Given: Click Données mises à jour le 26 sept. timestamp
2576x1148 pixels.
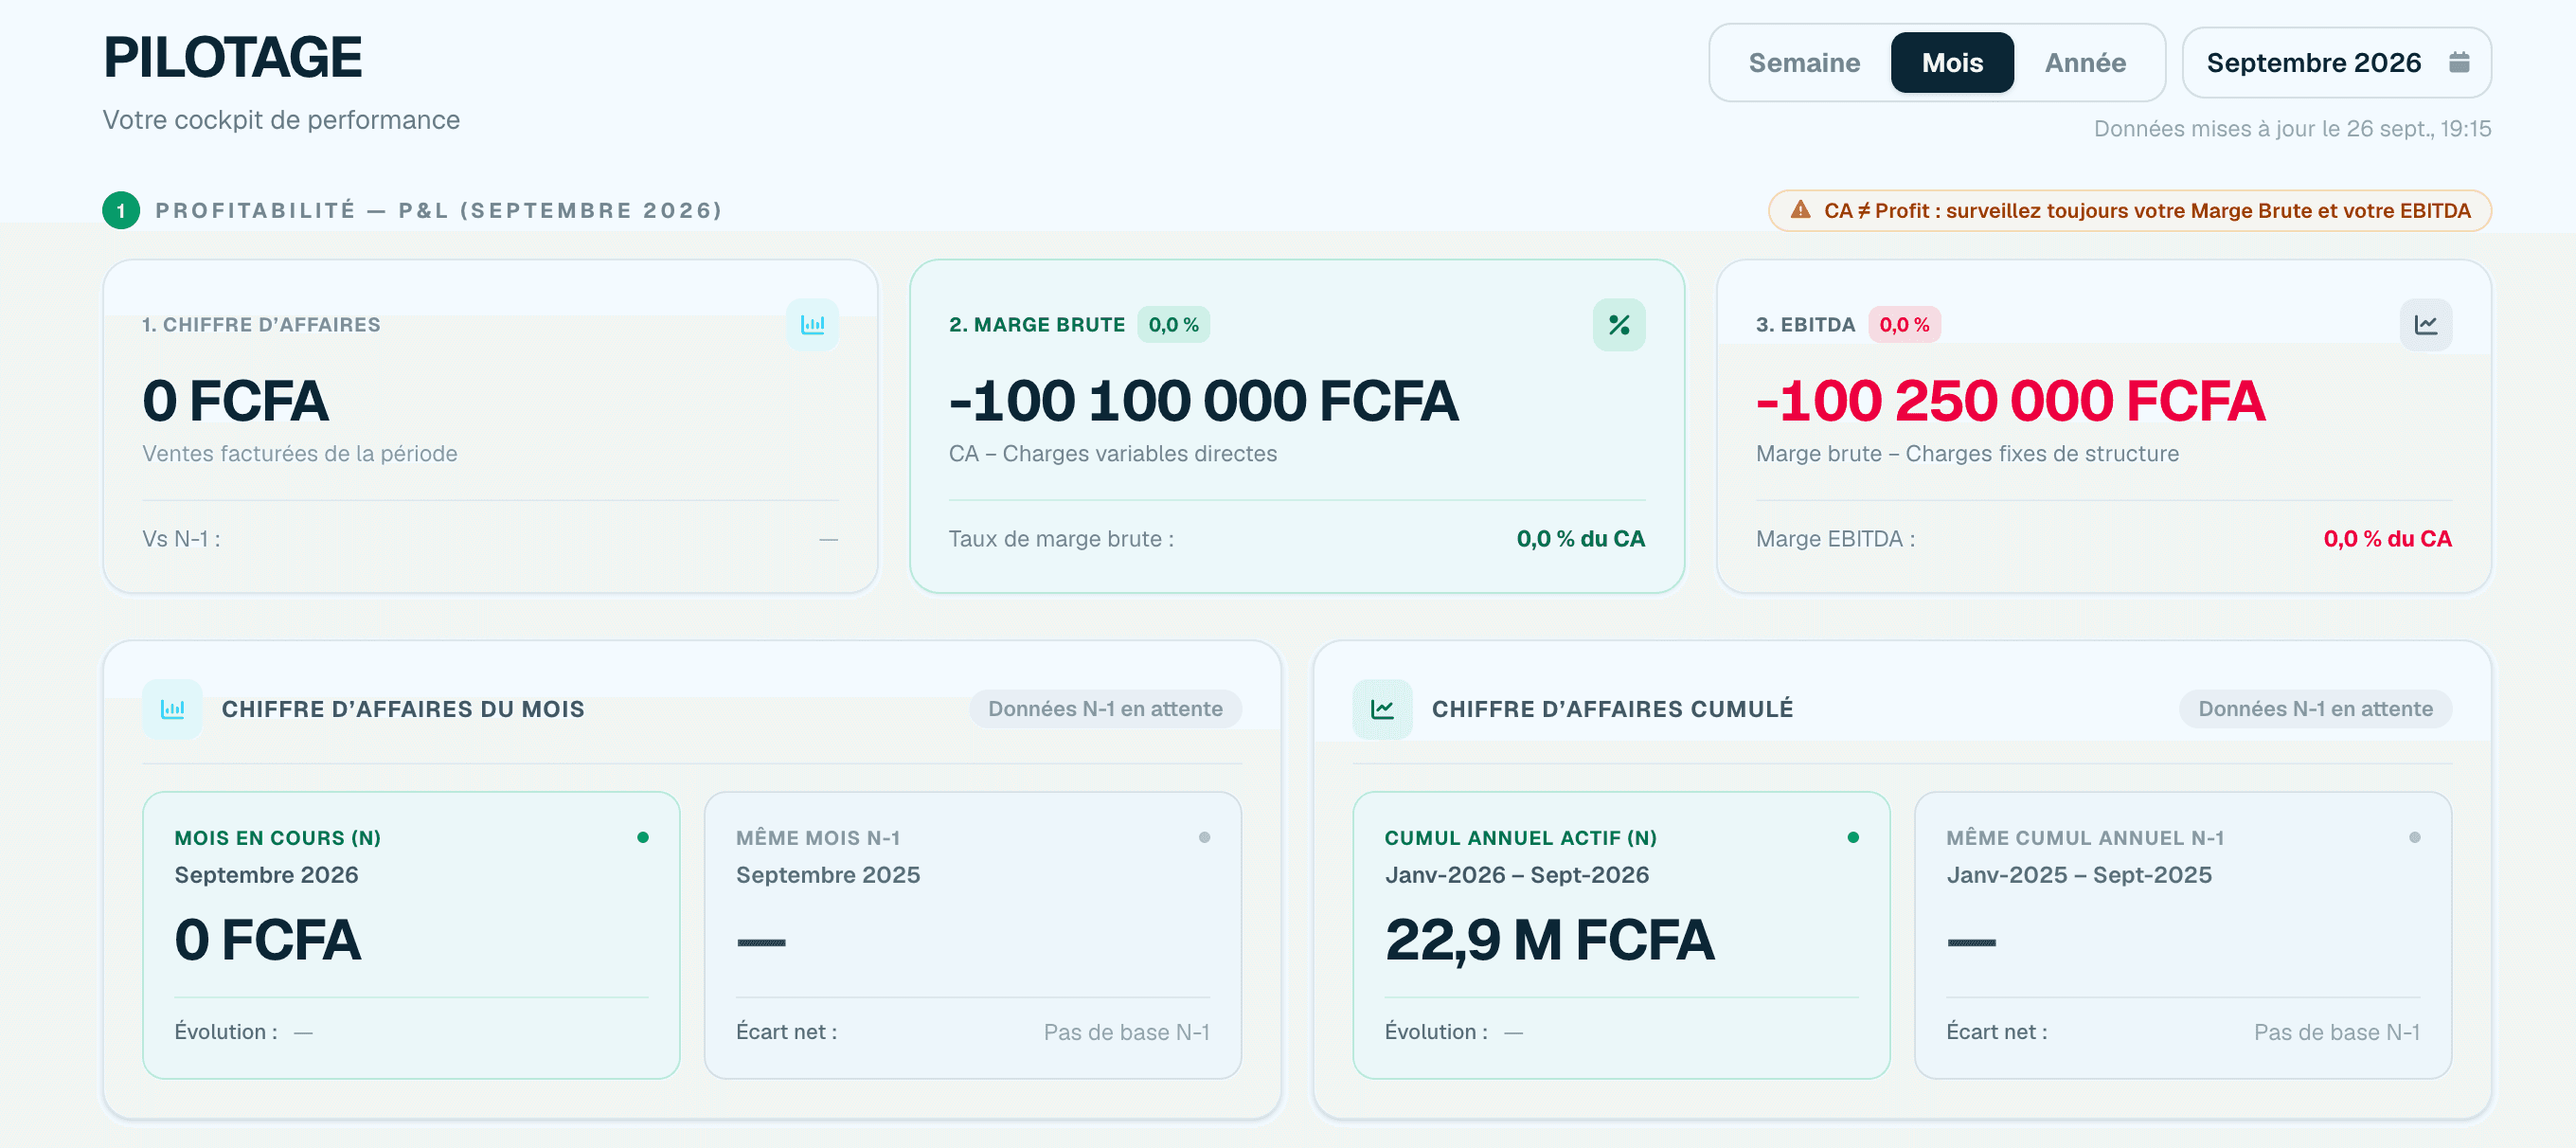Looking at the screenshot, I should coord(2292,129).
